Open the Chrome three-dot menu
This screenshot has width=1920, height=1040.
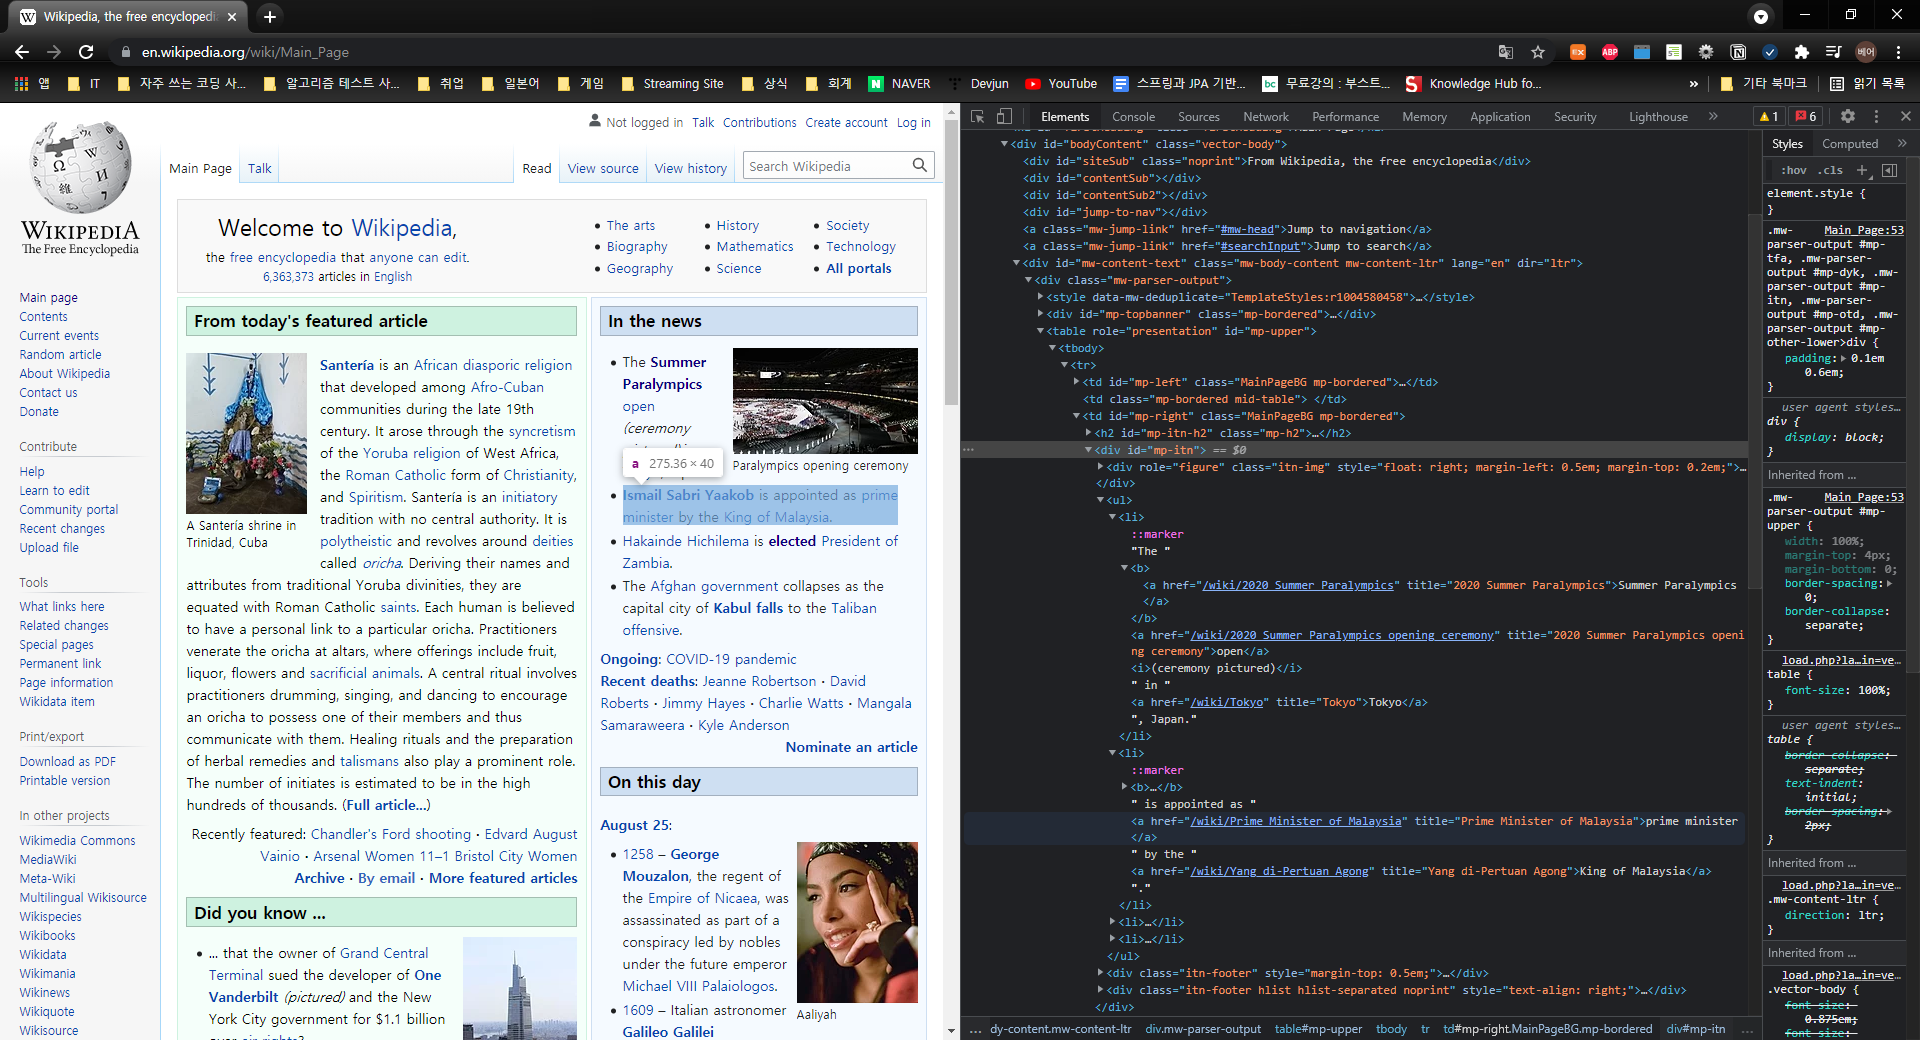click(1898, 52)
